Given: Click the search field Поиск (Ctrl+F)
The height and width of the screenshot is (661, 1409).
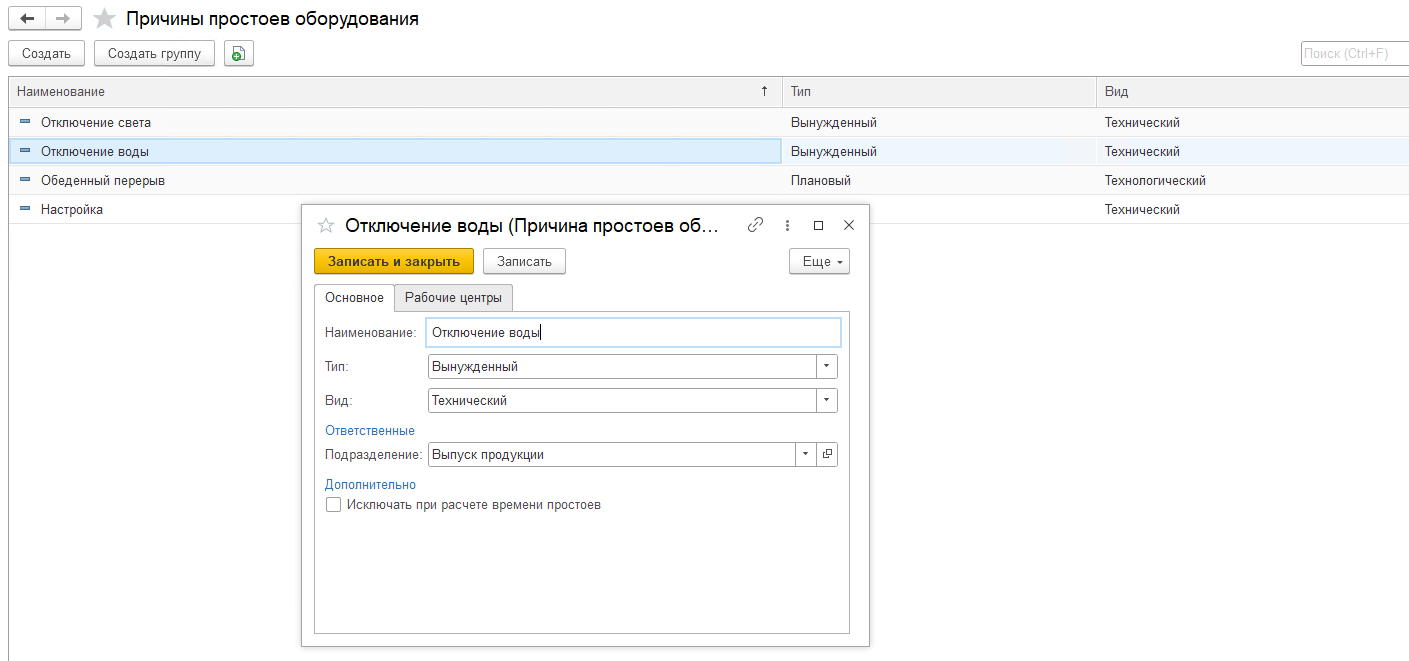Looking at the screenshot, I should click(1354, 54).
